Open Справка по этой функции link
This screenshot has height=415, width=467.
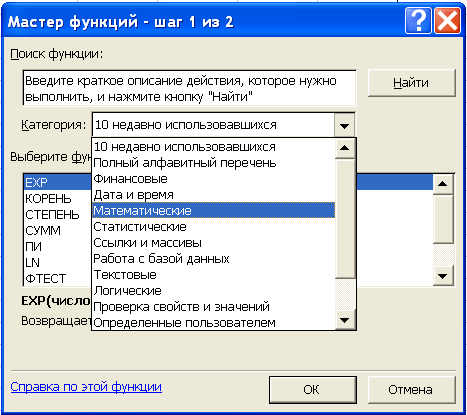[86, 387]
